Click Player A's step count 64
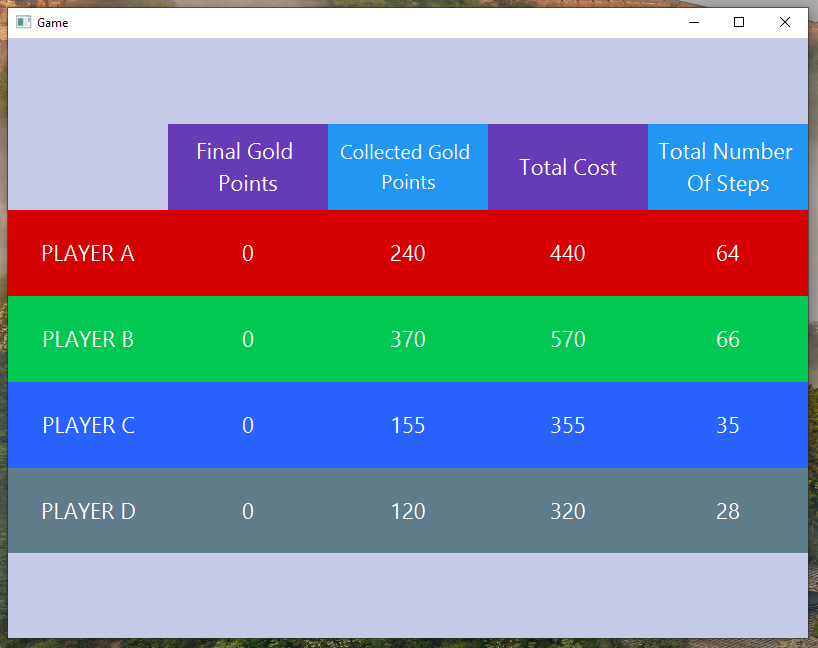The image size is (818, 648). tap(728, 254)
